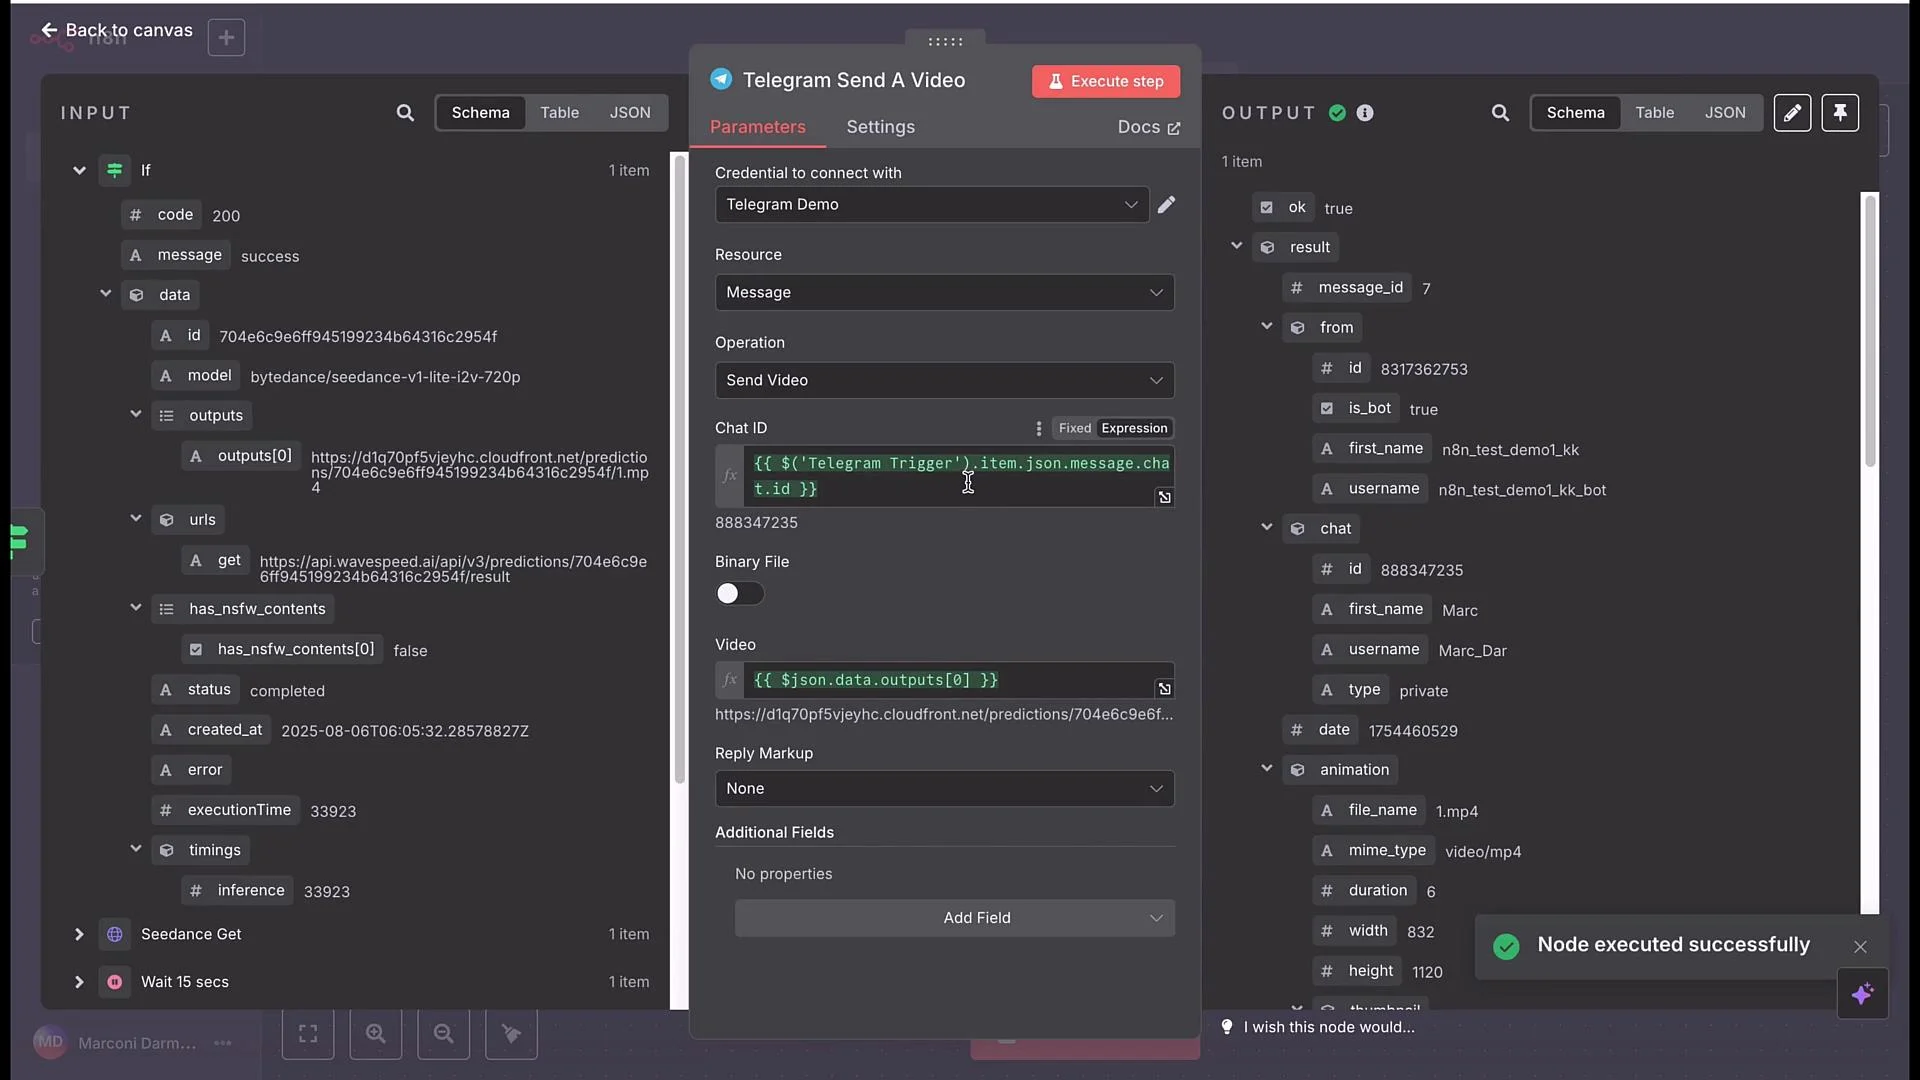
Task: Collapse the chat object in output
Action: click(x=1266, y=527)
